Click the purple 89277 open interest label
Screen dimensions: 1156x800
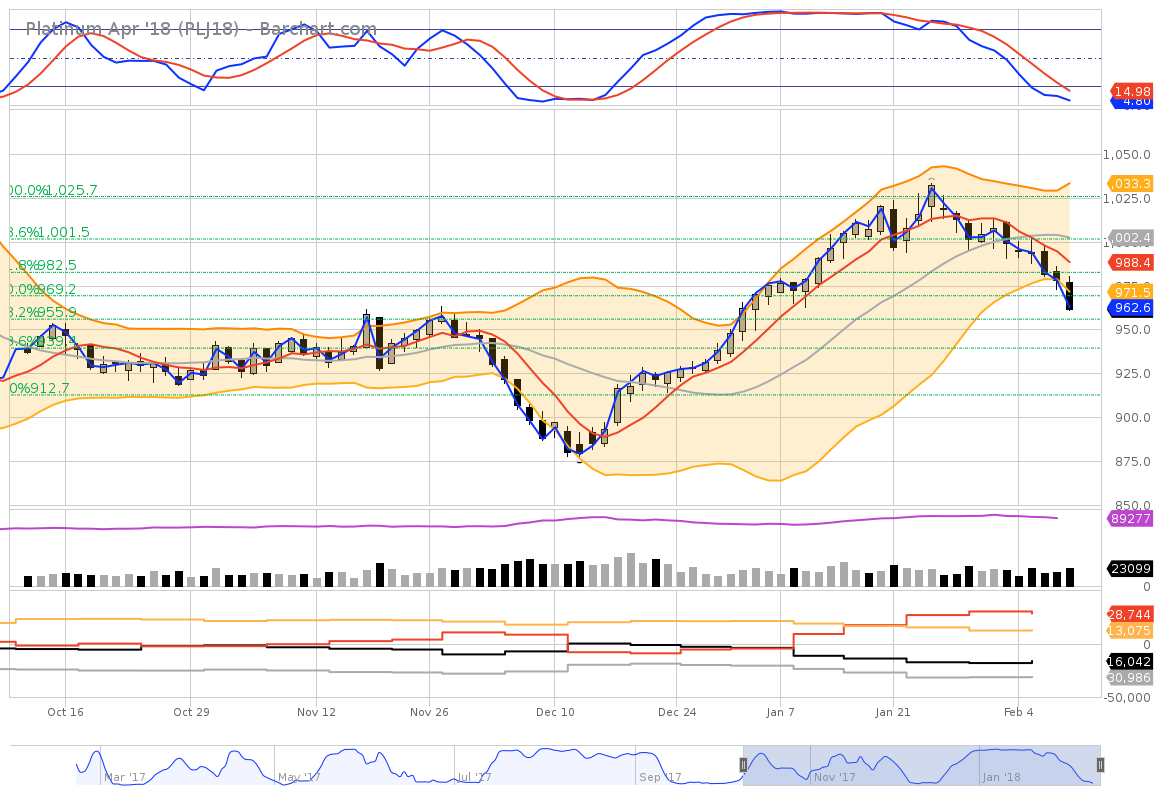click(x=1130, y=518)
